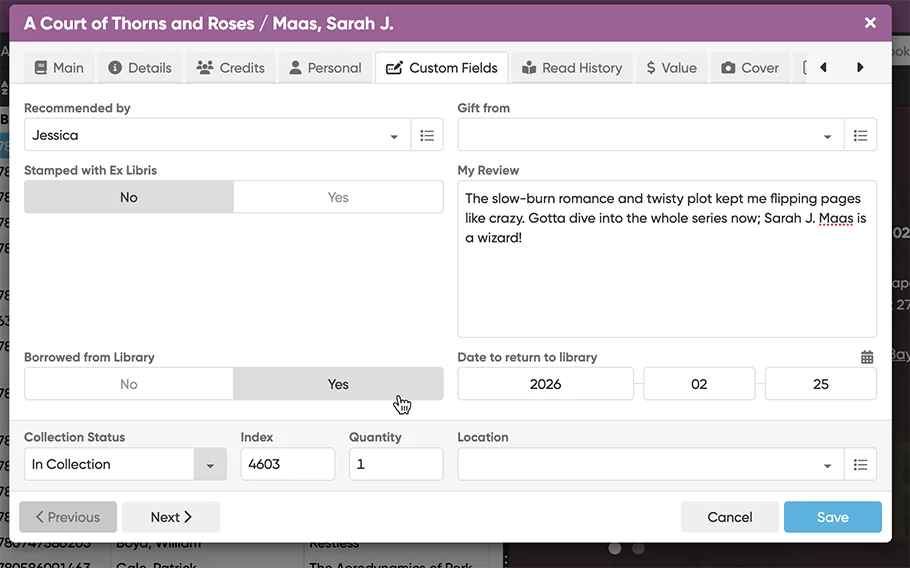
Task: Open the Gift from list manager icon
Action: click(860, 135)
